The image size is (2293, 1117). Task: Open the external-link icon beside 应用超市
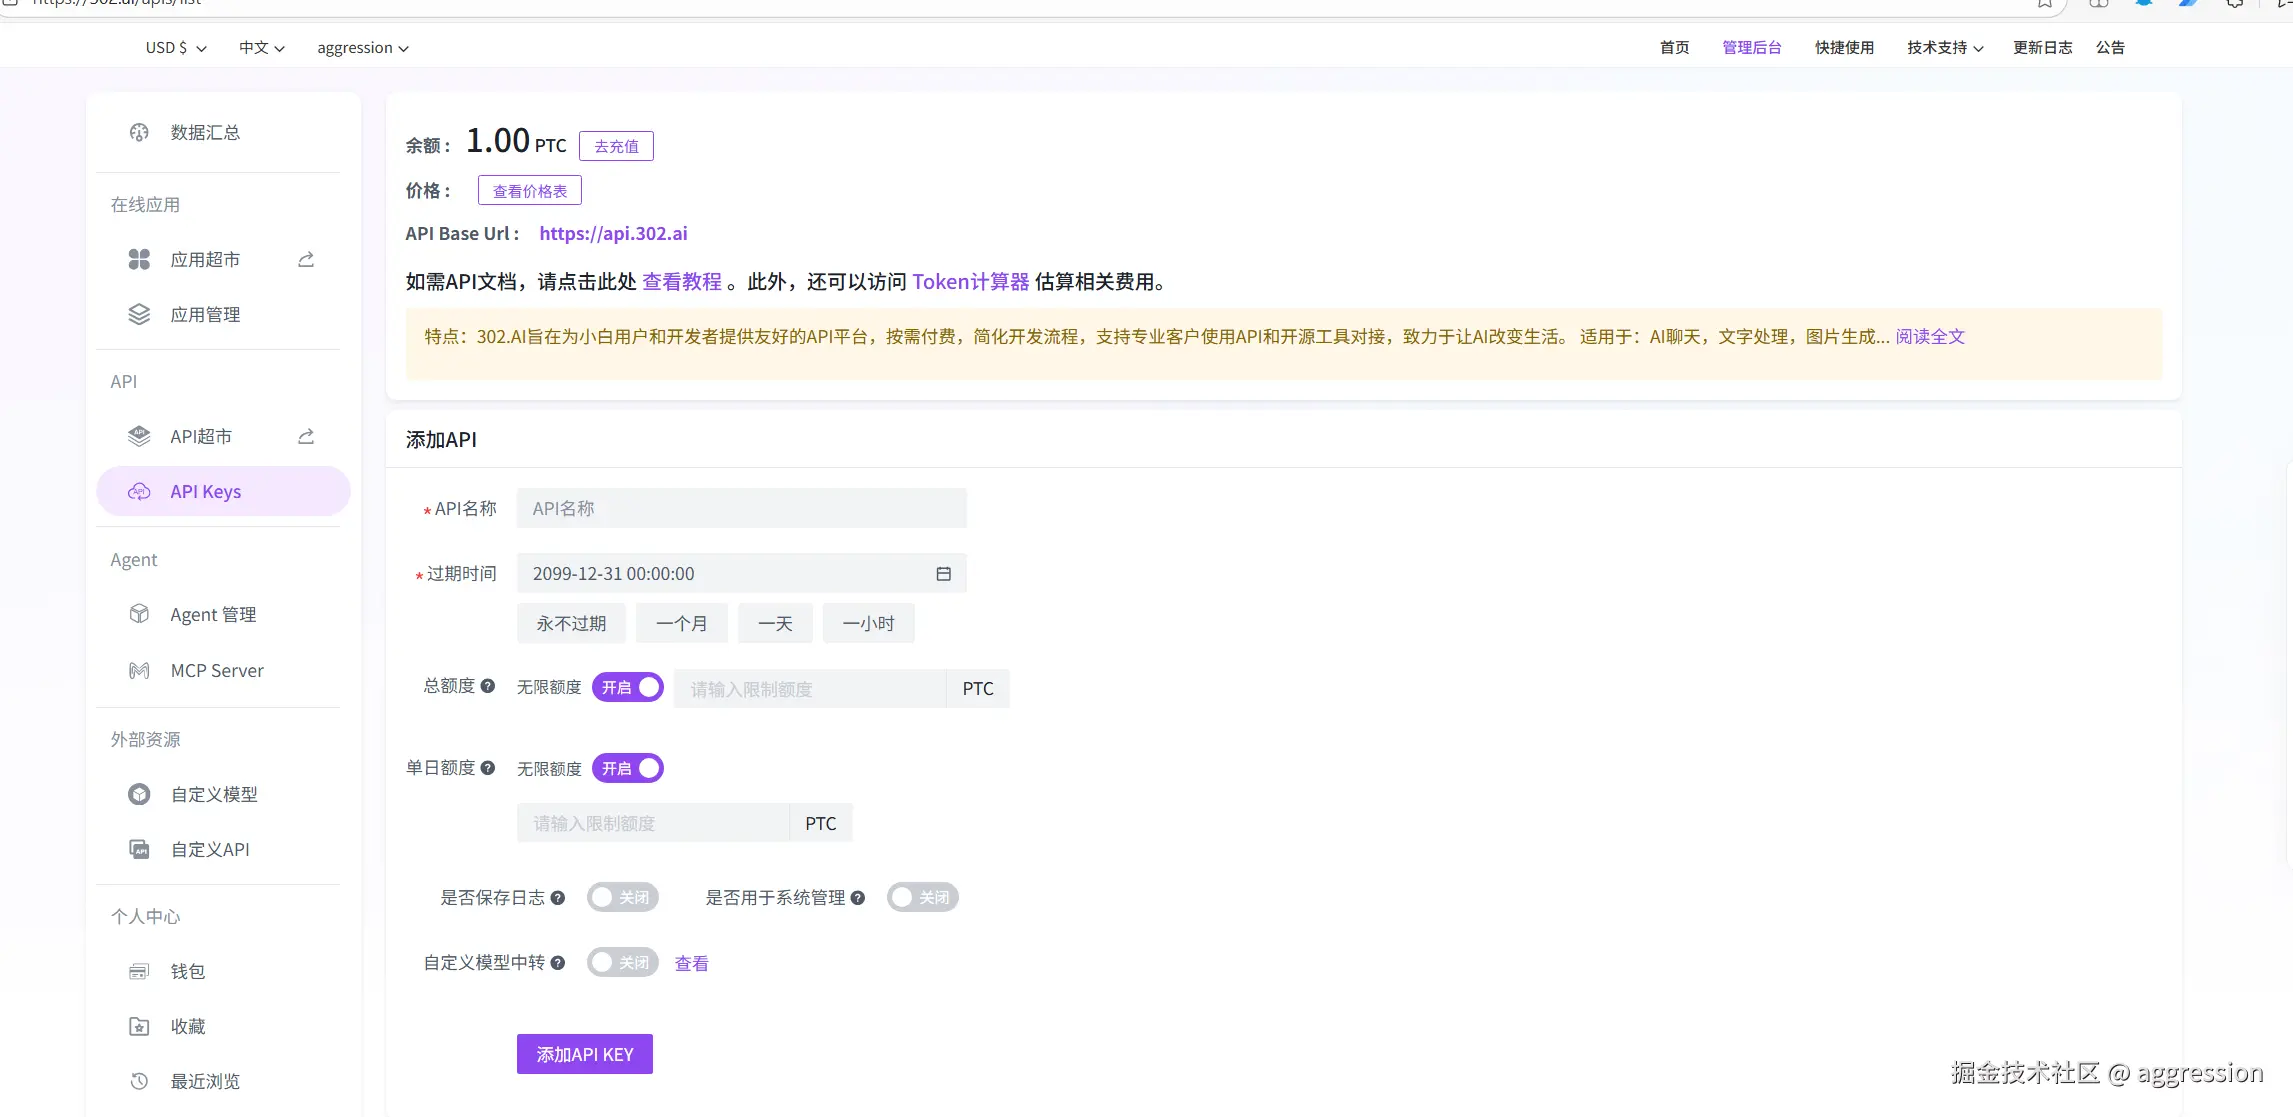306,259
